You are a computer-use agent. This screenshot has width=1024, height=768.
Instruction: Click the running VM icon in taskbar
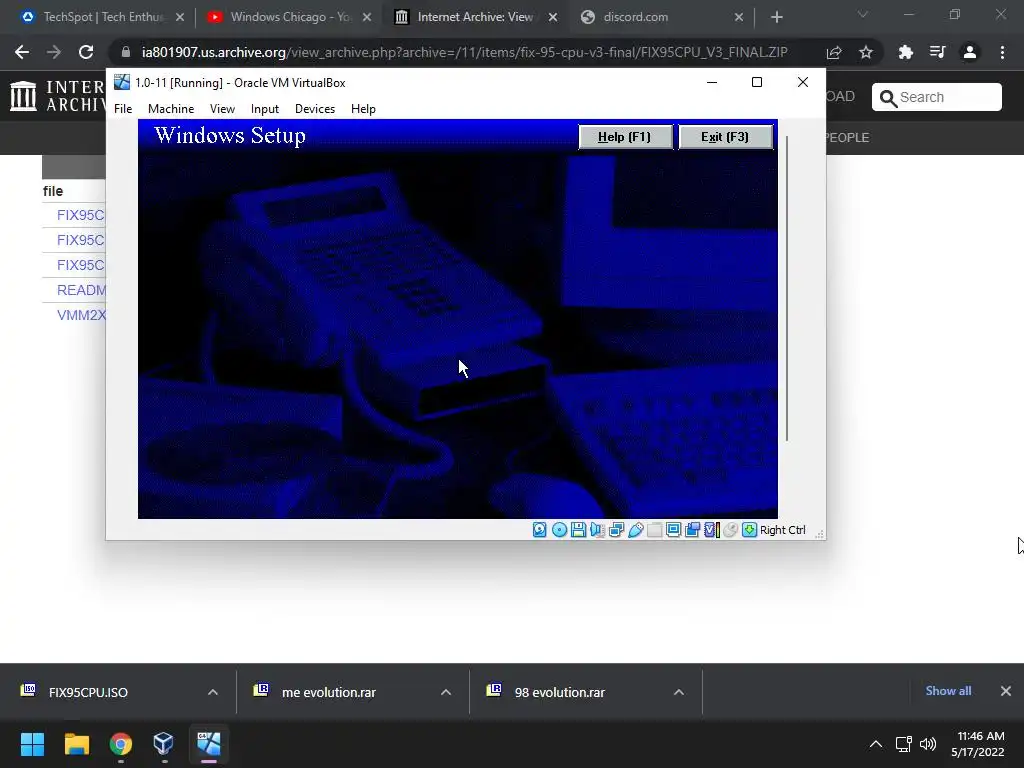pos(208,744)
